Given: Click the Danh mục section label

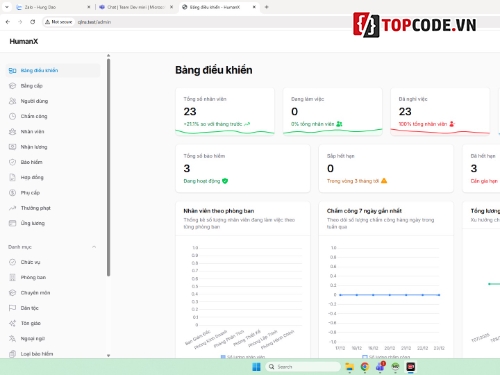Looking at the screenshot, I should 20,247.
